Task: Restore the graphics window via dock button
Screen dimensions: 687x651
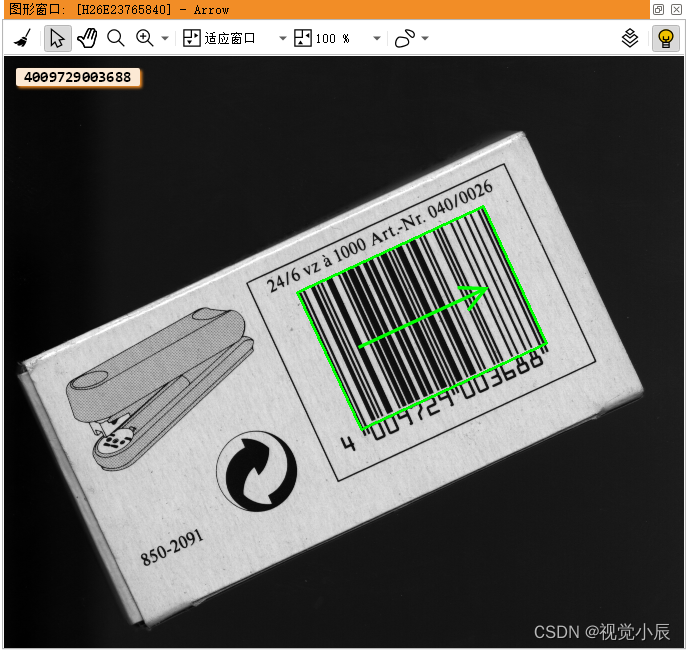Action: 658,9
